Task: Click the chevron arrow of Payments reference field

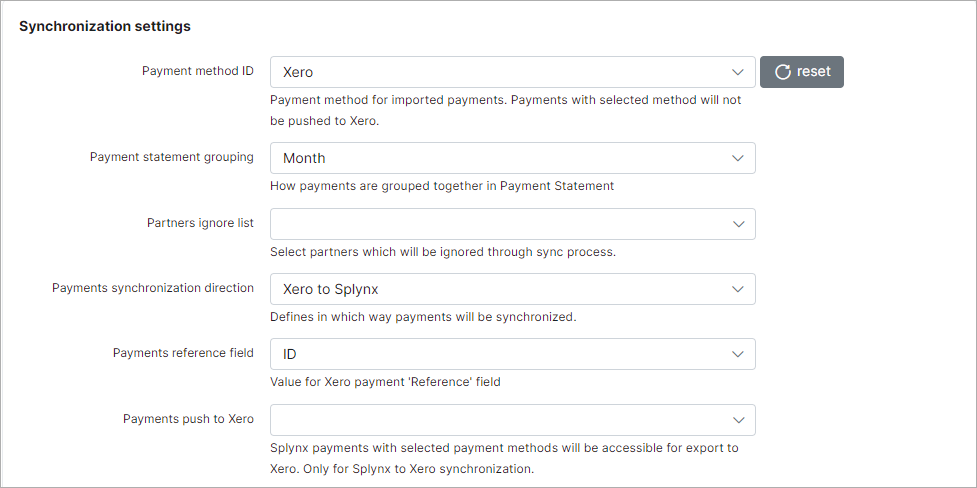Action: (x=738, y=354)
